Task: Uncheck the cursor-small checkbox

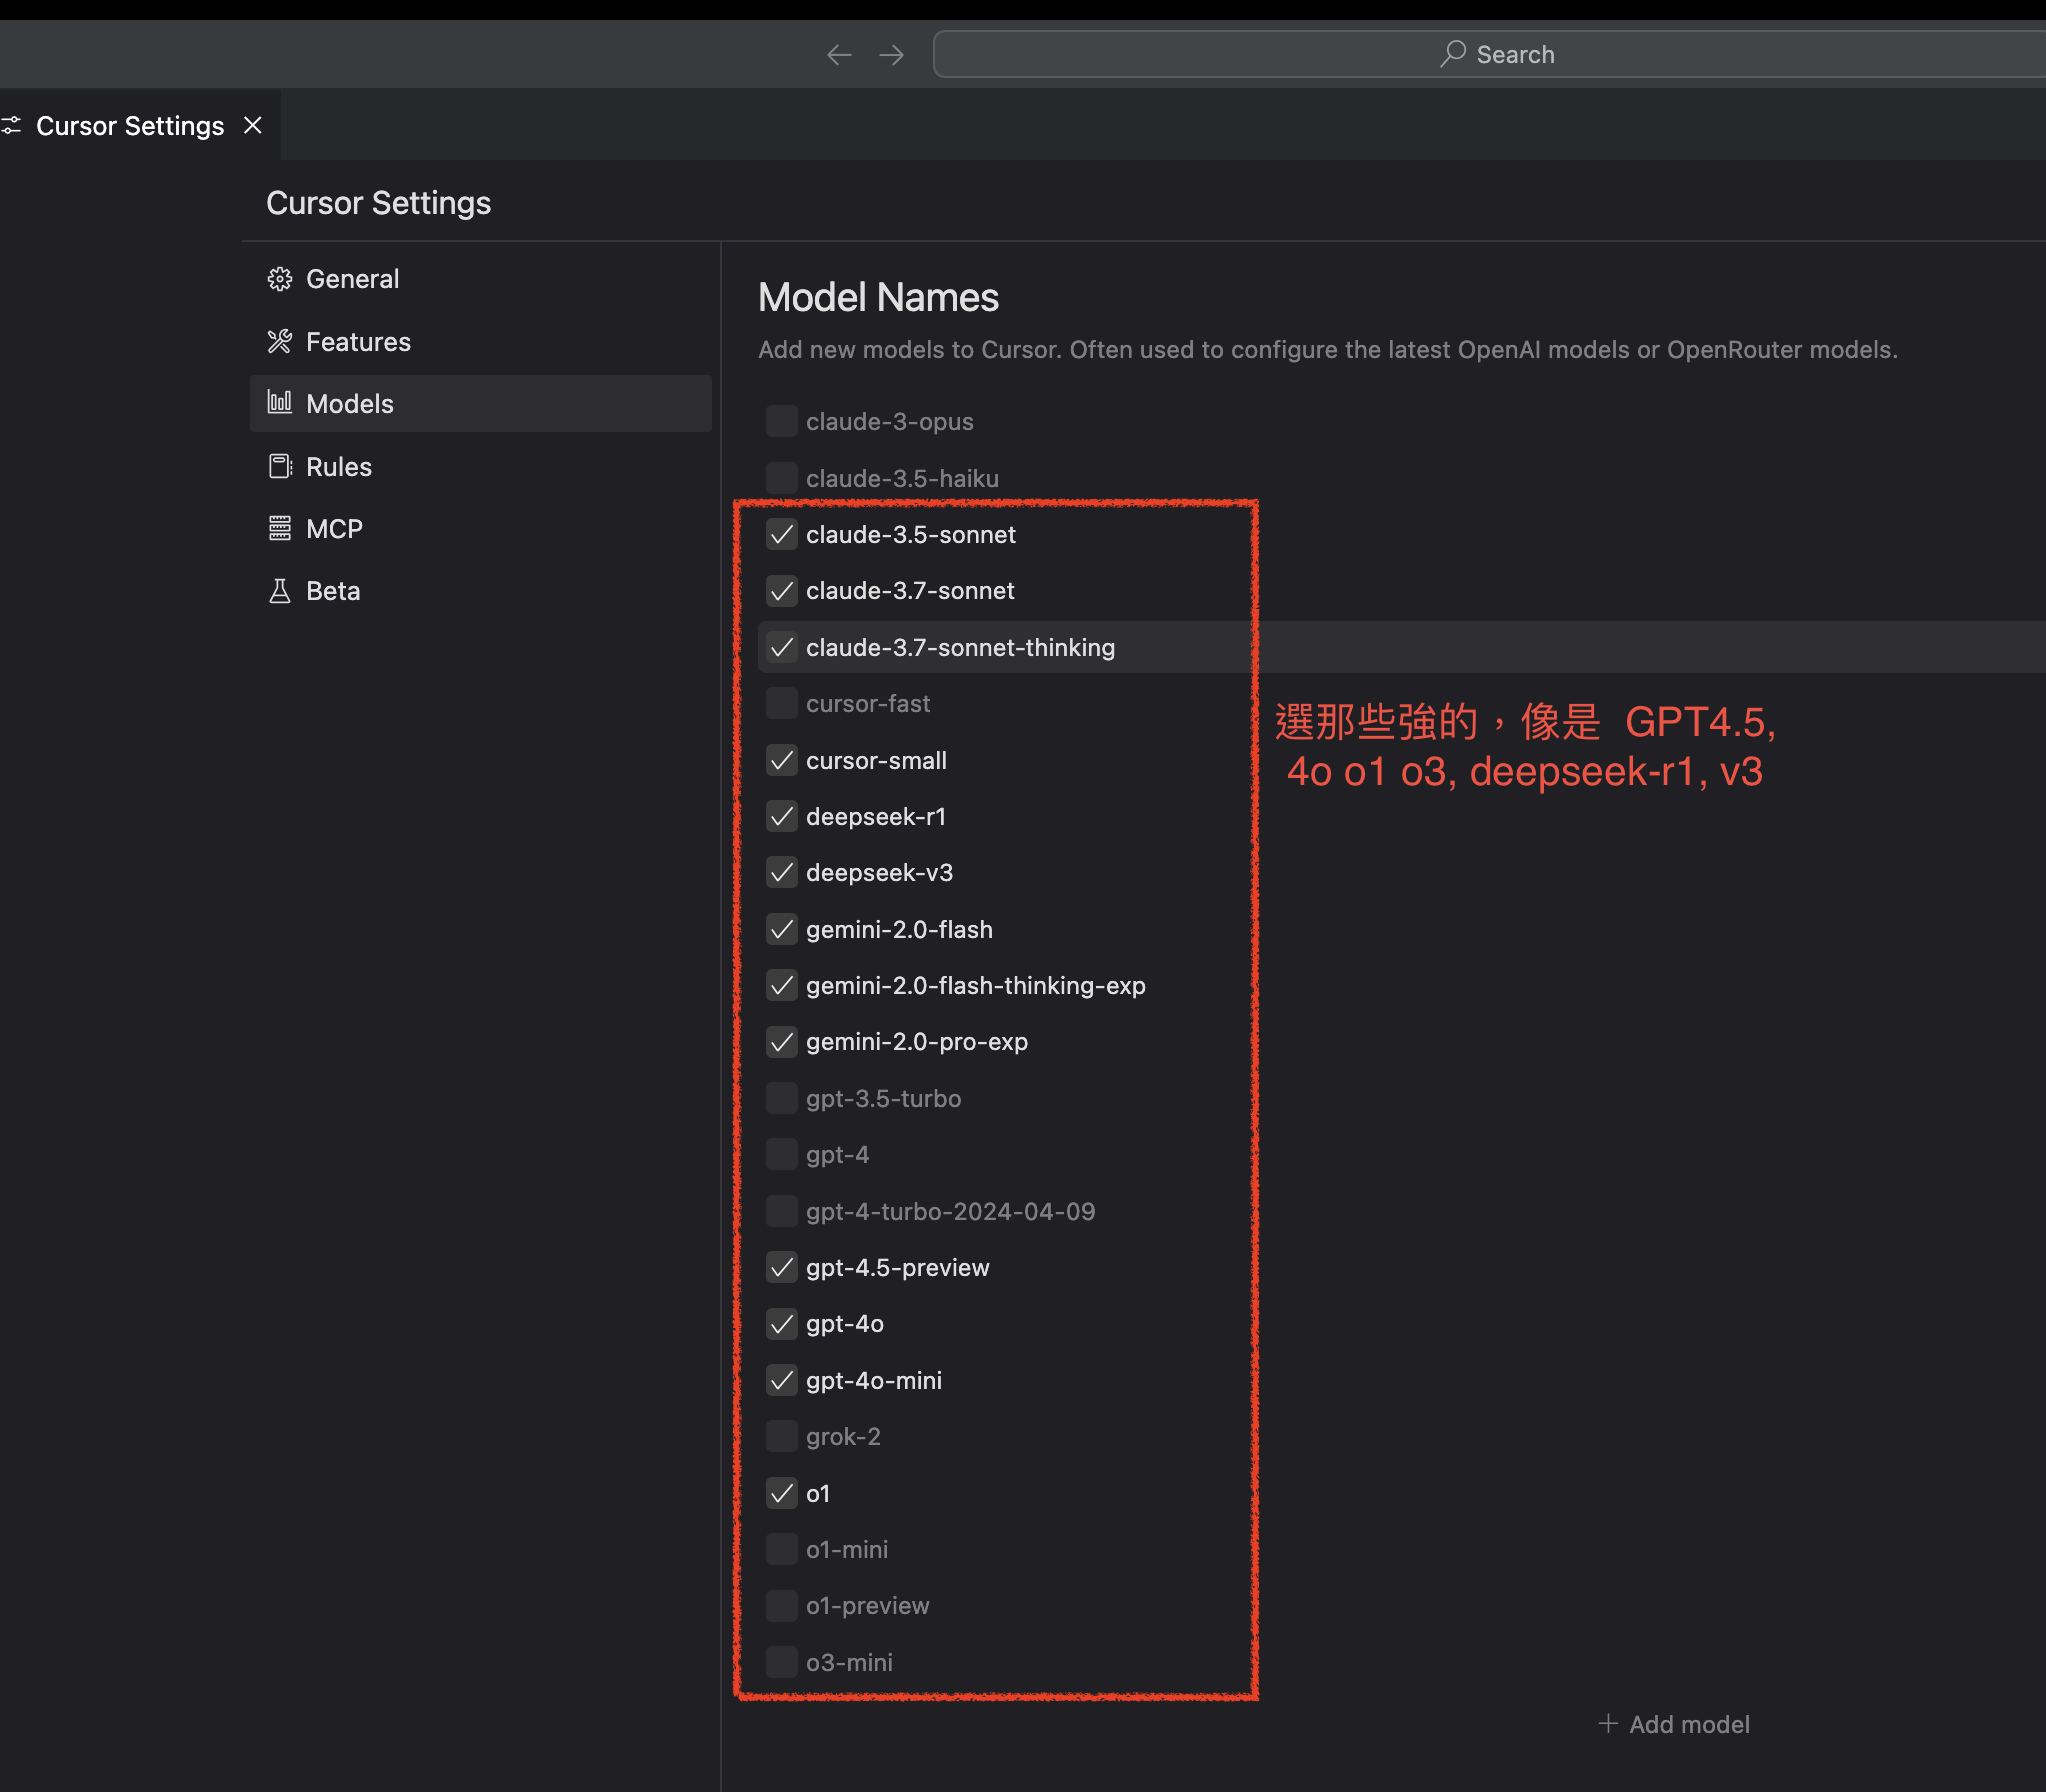Action: pos(782,761)
